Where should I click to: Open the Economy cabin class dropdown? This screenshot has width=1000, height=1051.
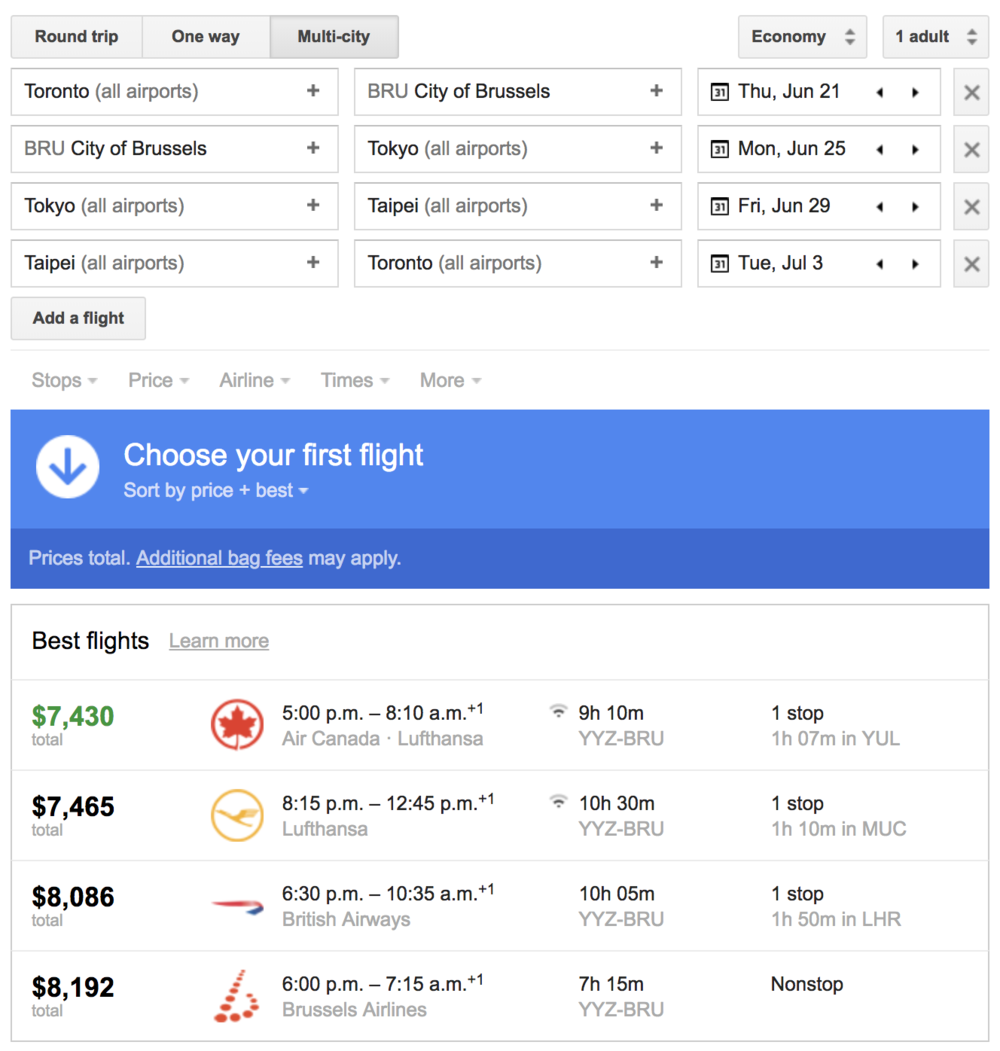coord(803,37)
